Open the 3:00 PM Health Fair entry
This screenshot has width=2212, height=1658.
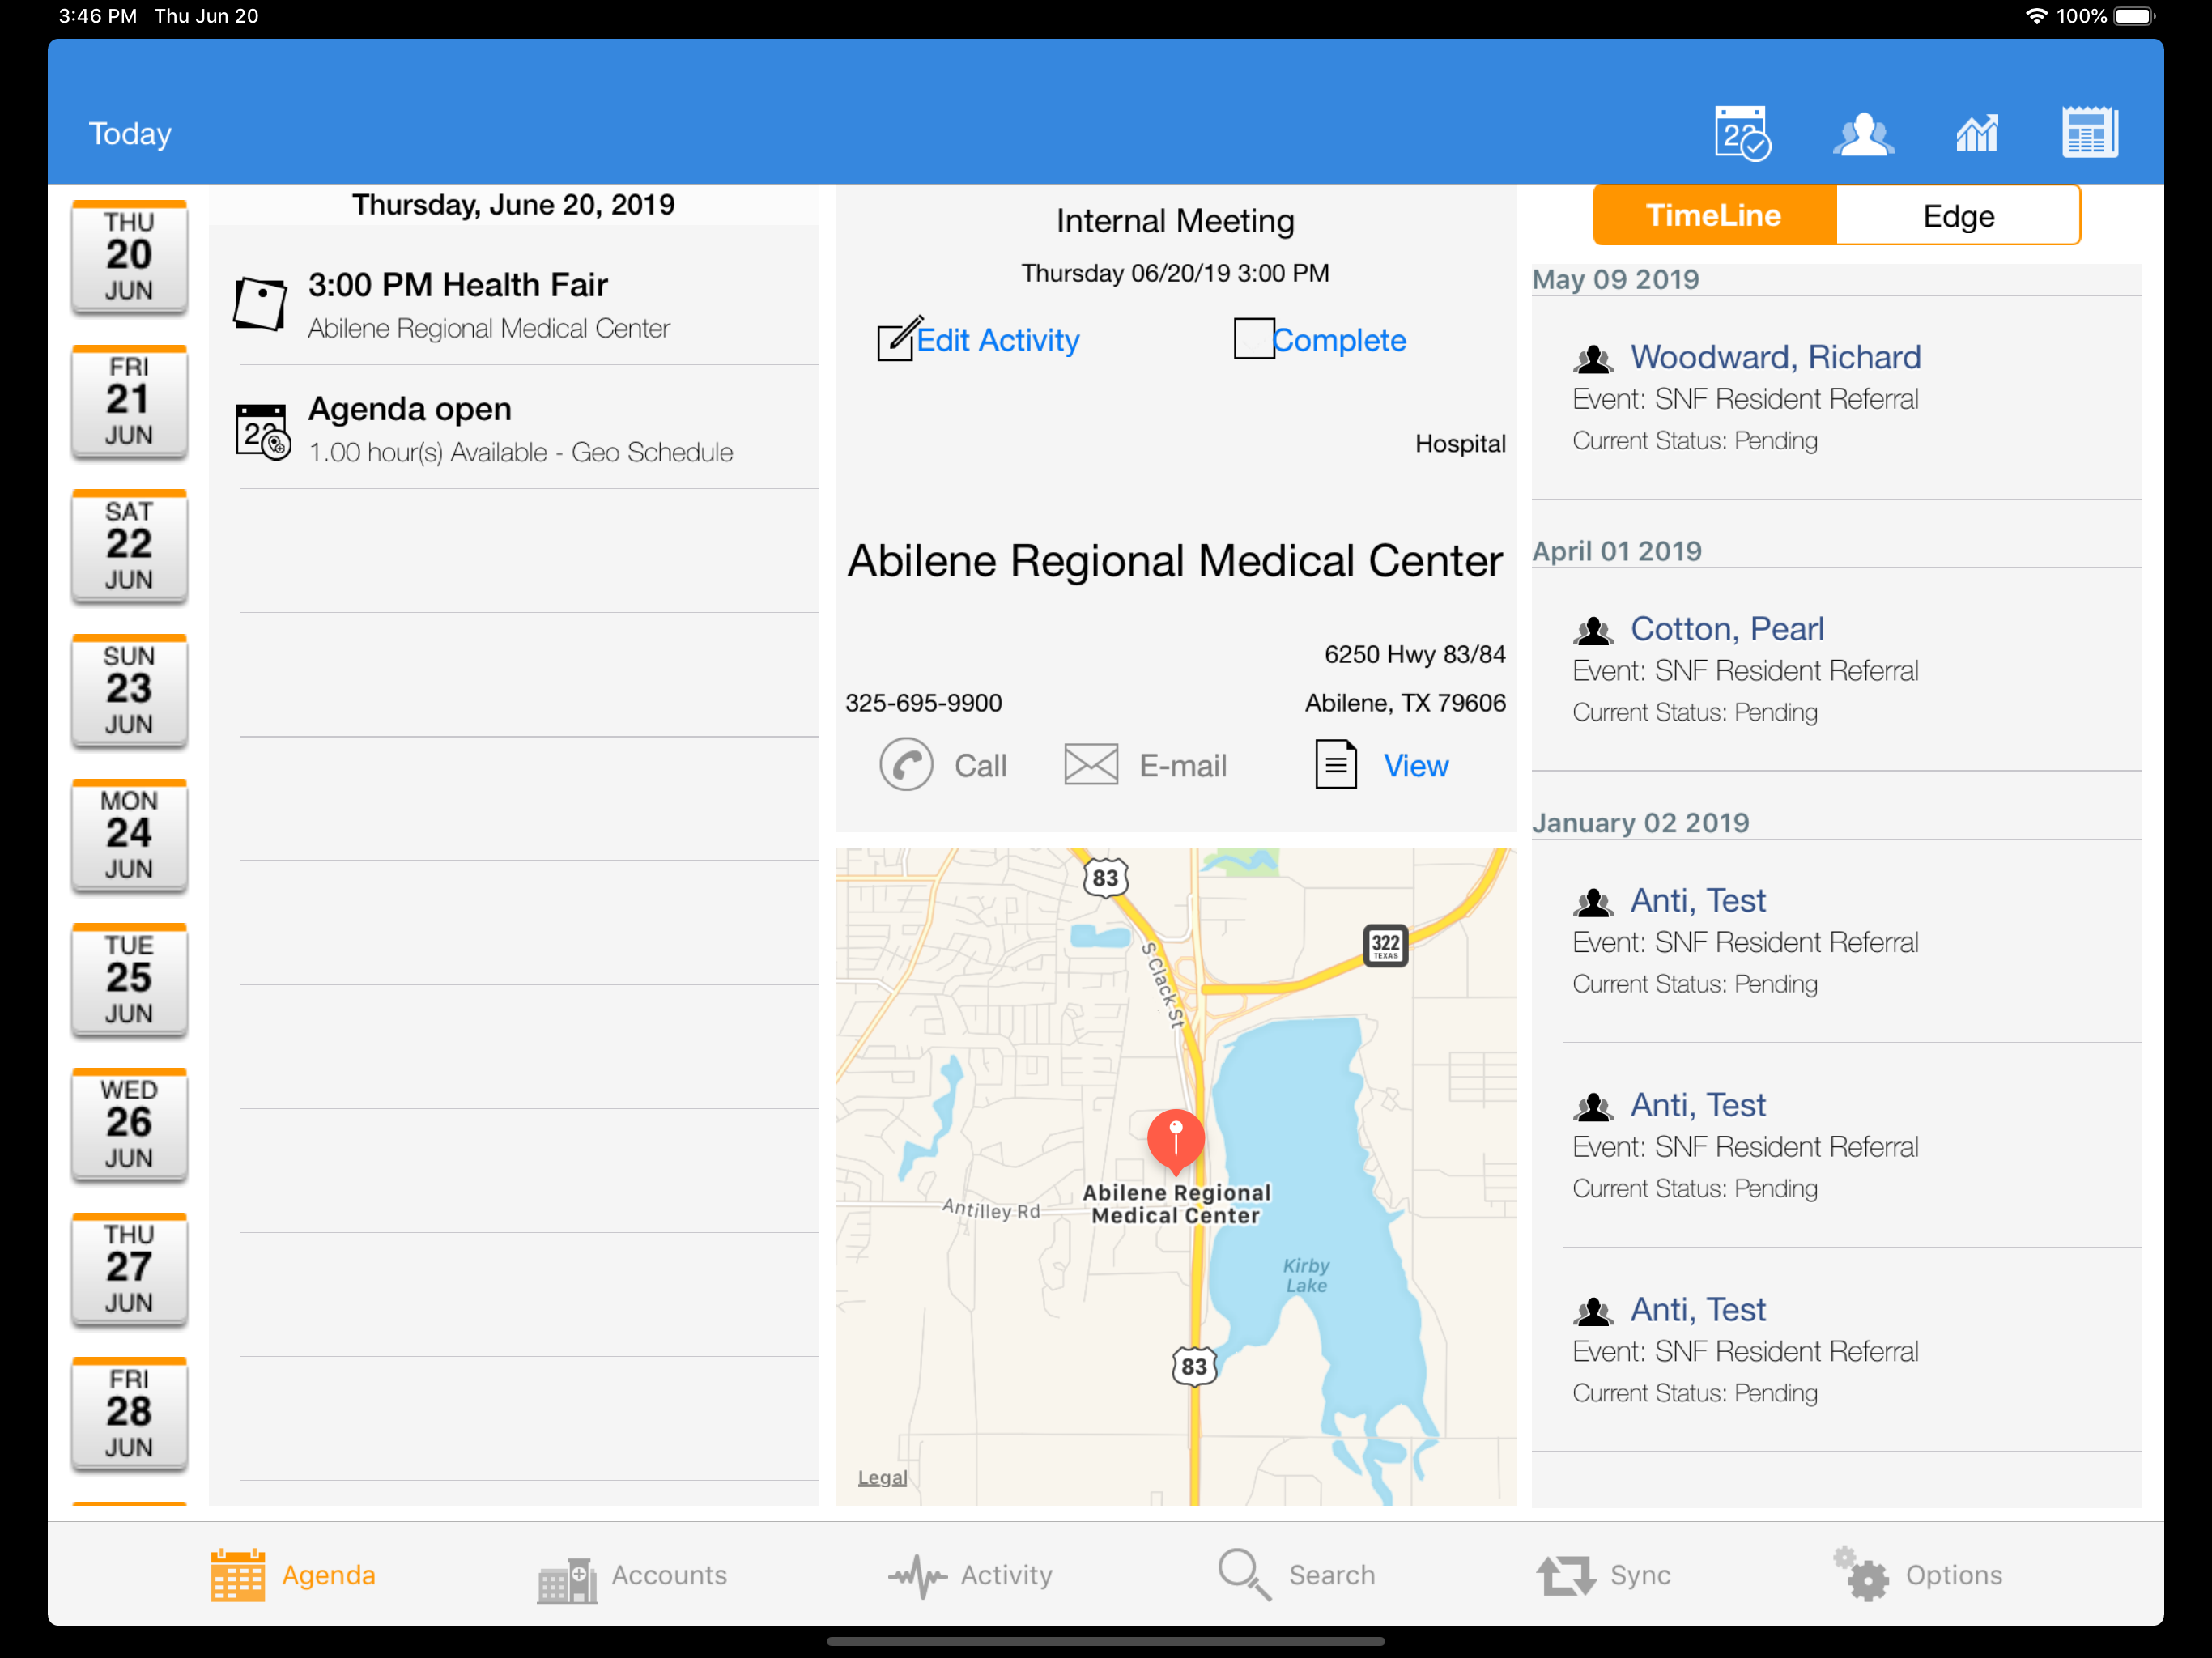click(x=514, y=304)
